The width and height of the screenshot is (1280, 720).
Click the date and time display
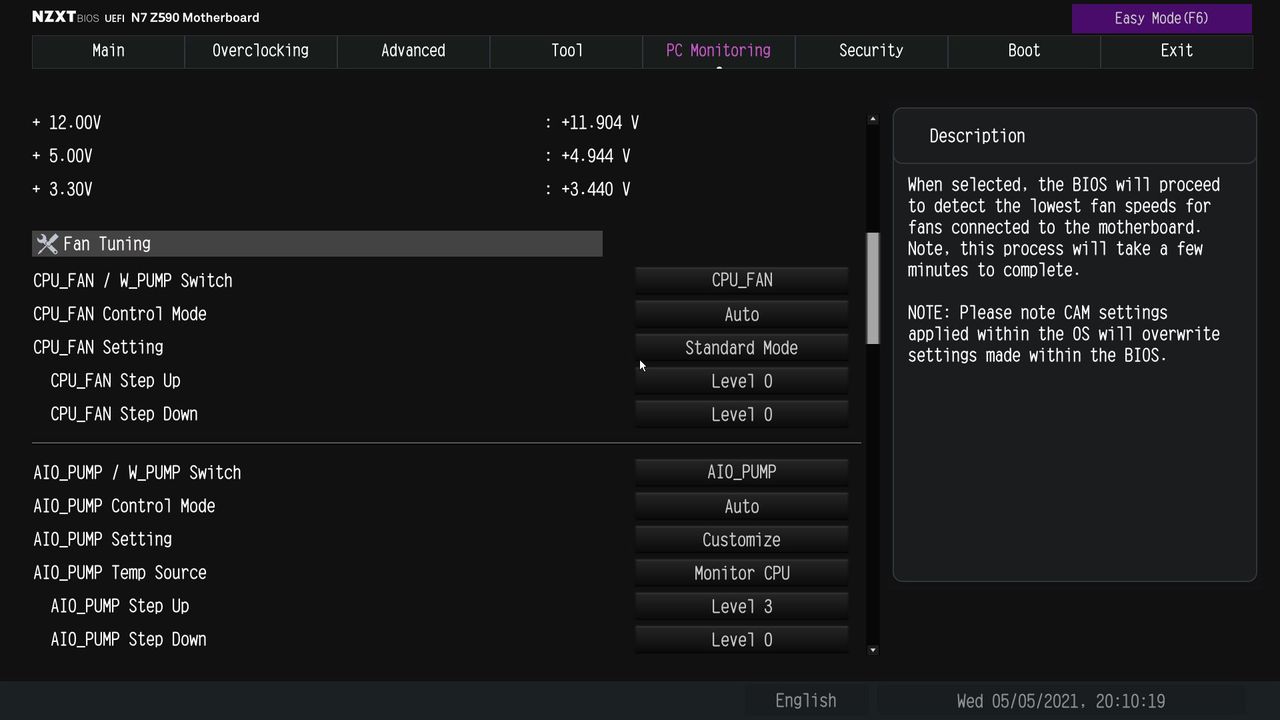tap(1061, 701)
